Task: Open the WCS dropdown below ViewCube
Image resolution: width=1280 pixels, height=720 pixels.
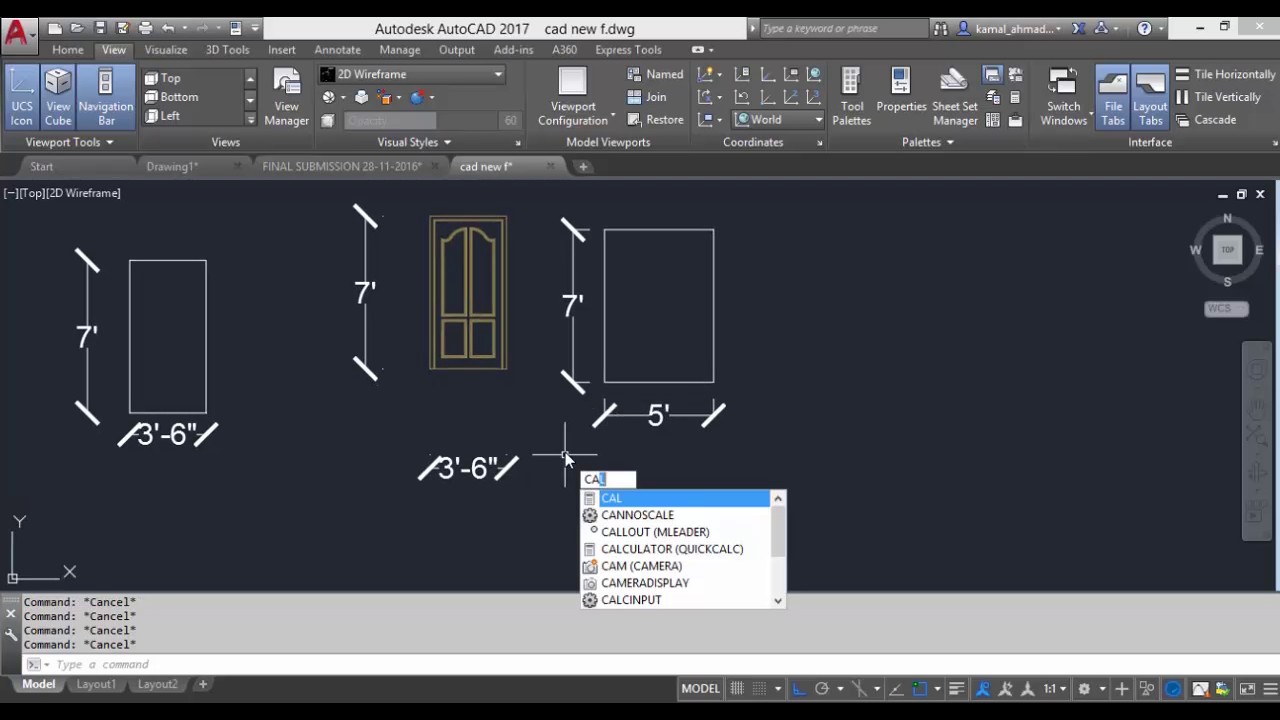Action: click(1226, 308)
